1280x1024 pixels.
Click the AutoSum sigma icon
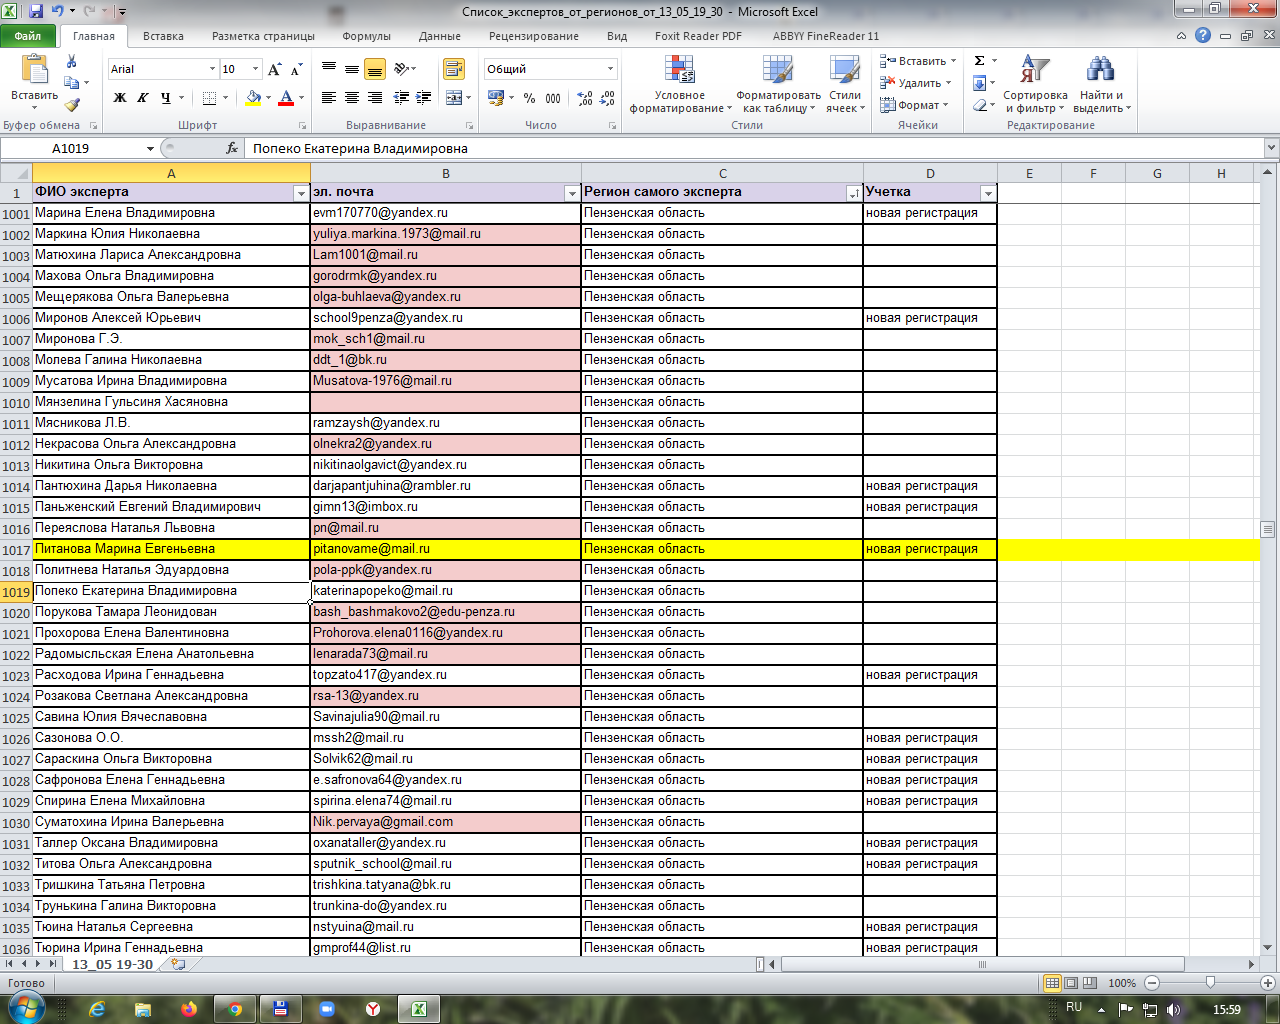[x=980, y=61]
